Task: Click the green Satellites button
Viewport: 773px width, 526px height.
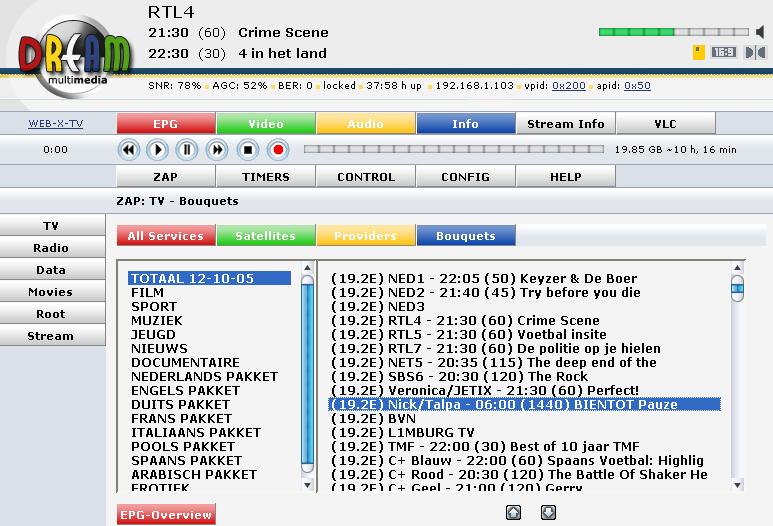Action: click(x=266, y=236)
